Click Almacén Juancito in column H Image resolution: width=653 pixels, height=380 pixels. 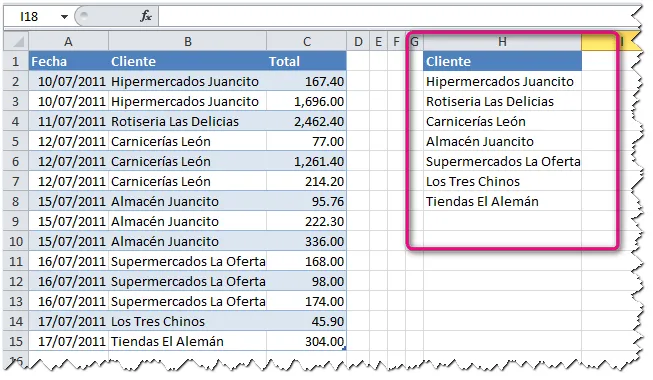502,141
